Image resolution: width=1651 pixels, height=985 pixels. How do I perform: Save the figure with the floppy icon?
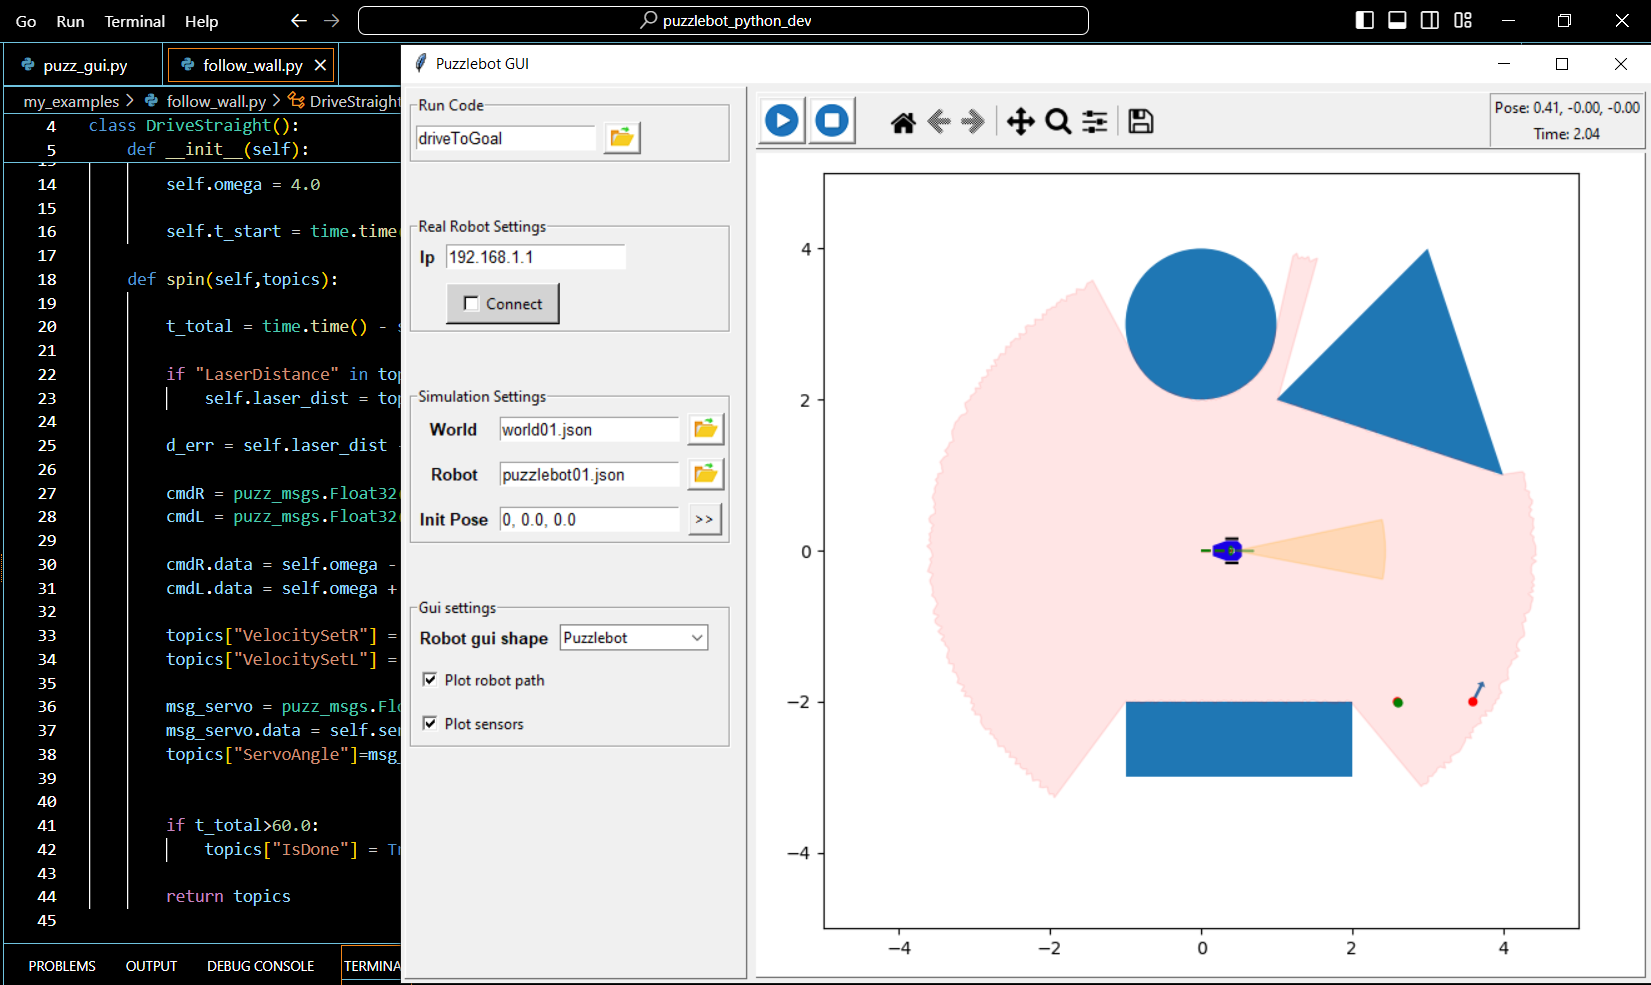tap(1141, 122)
